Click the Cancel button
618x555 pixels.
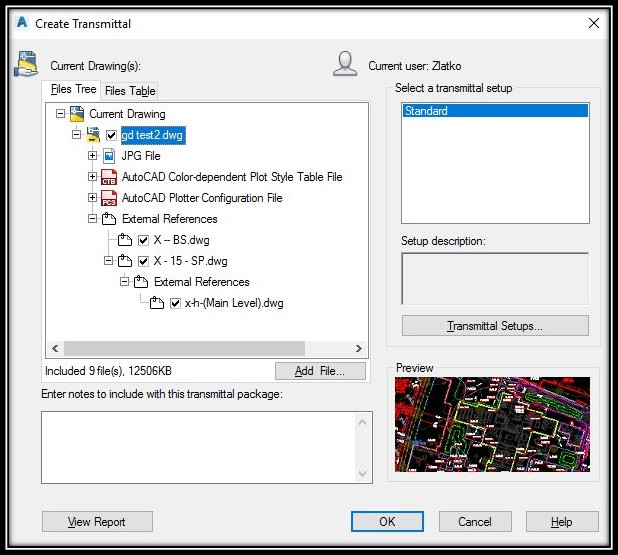coord(475,521)
